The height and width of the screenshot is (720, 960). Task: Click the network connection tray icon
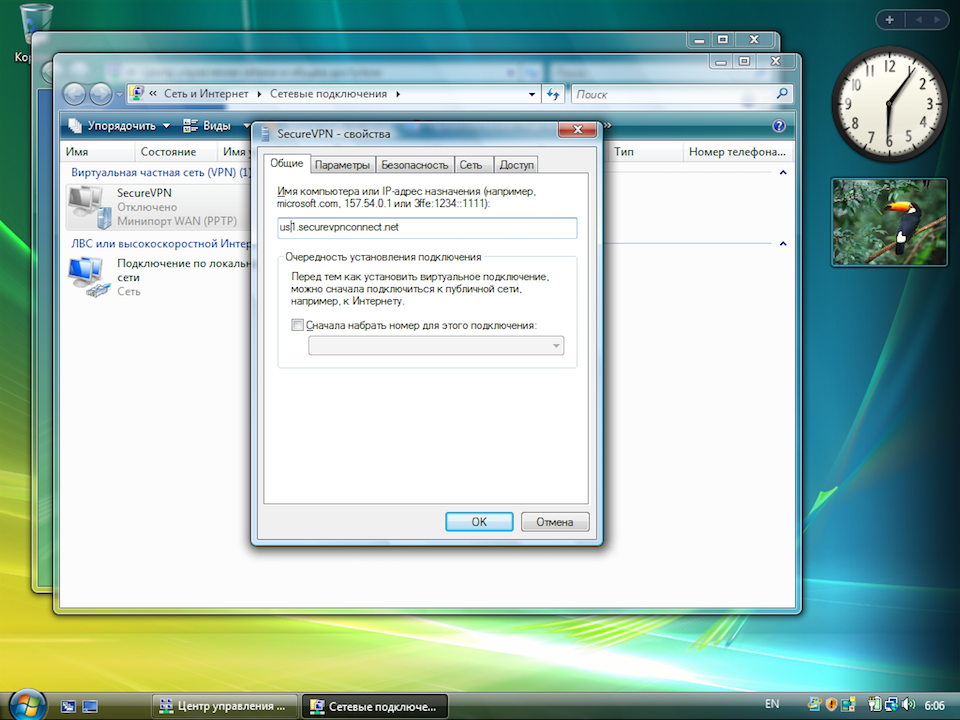tap(891, 705)
